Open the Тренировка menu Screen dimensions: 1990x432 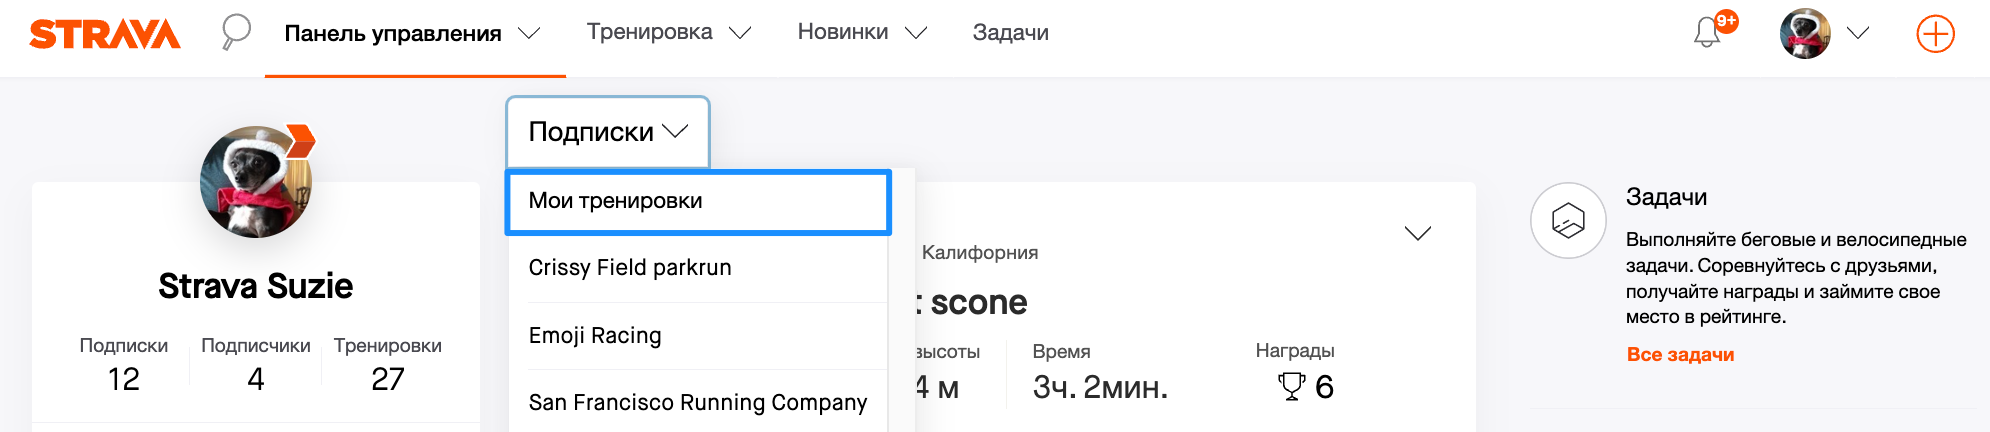[650, 32]
